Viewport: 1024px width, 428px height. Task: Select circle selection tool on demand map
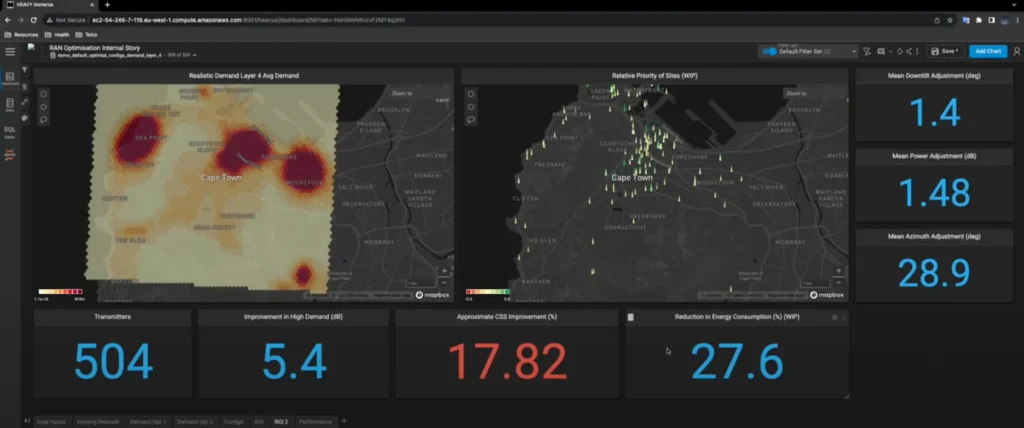(x=43, y=93)
